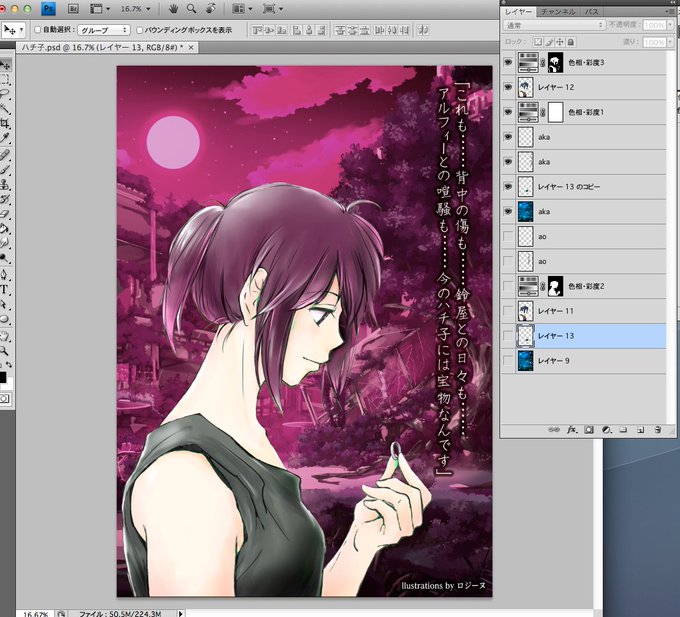Select the Ellipse shape tool

[x=5, y=320]
